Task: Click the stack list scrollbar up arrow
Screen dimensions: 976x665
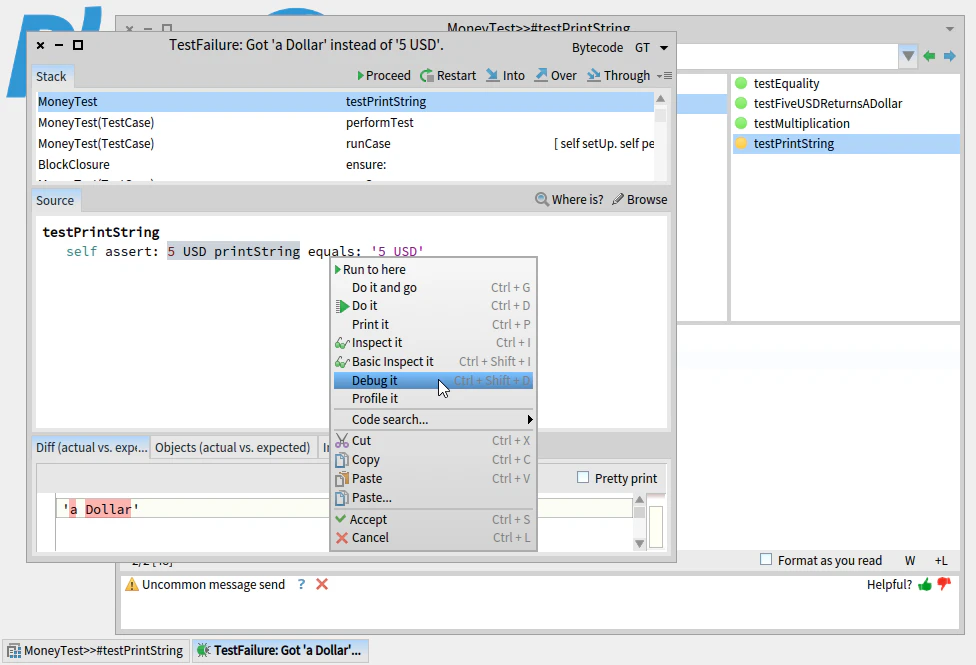Action: click(661, 99)
